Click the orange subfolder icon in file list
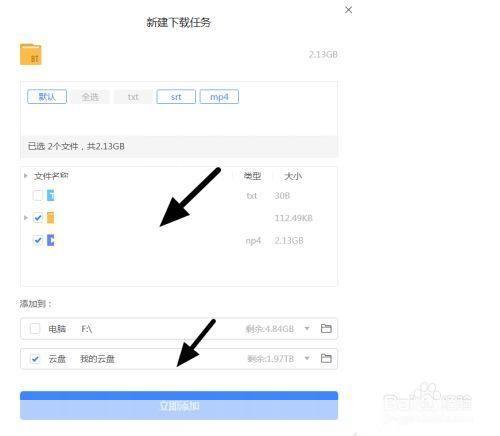The image size is (500, 436). pyautogui.click(x=50, y=218)
